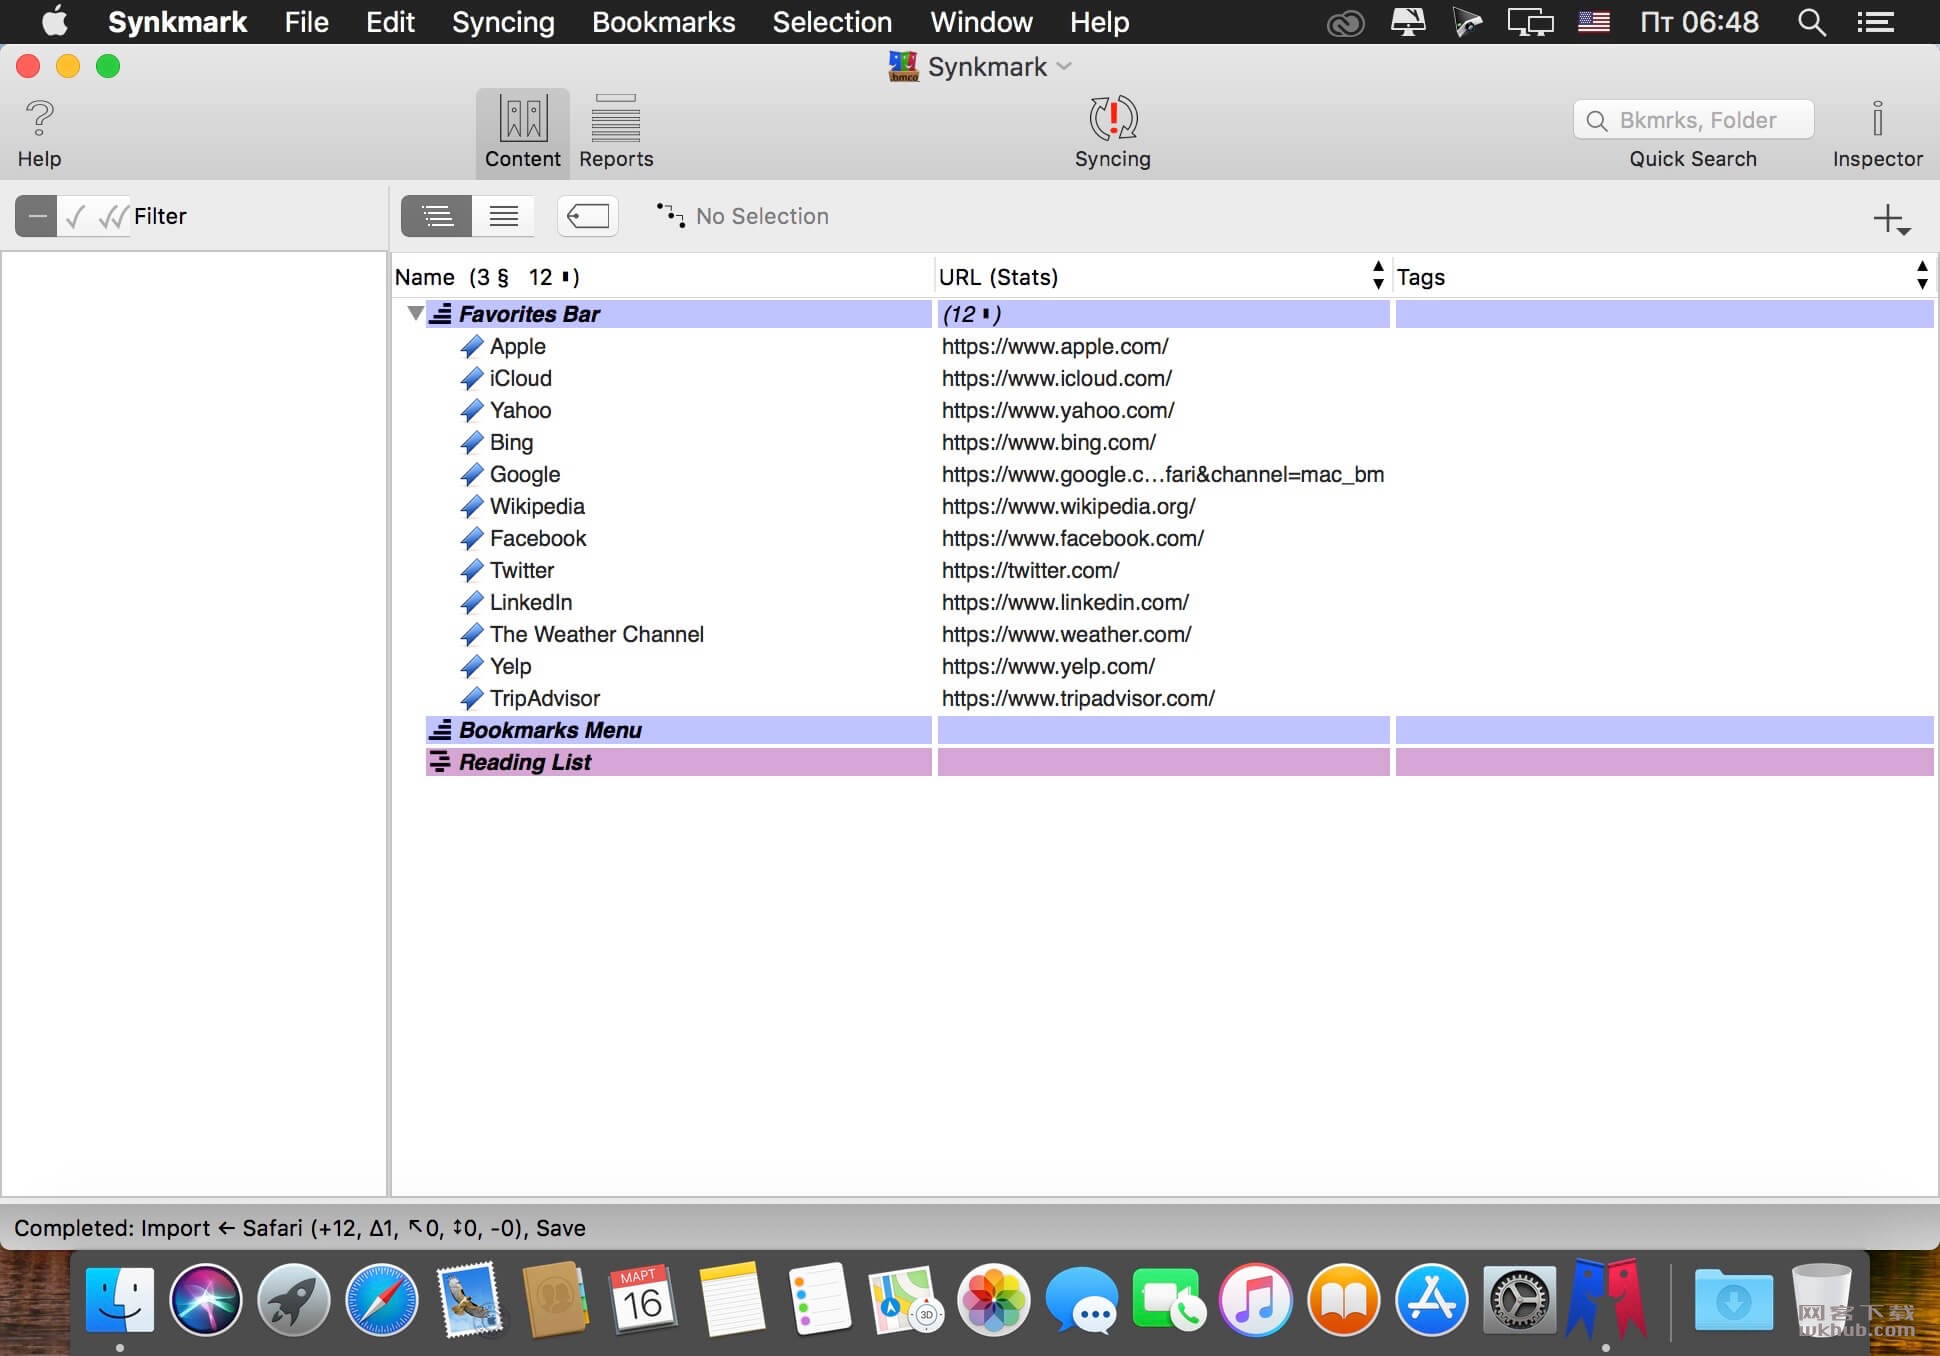Click the US flag input source
1940x1356 pixels.
pyautogui.click(x=1594, y=21)
